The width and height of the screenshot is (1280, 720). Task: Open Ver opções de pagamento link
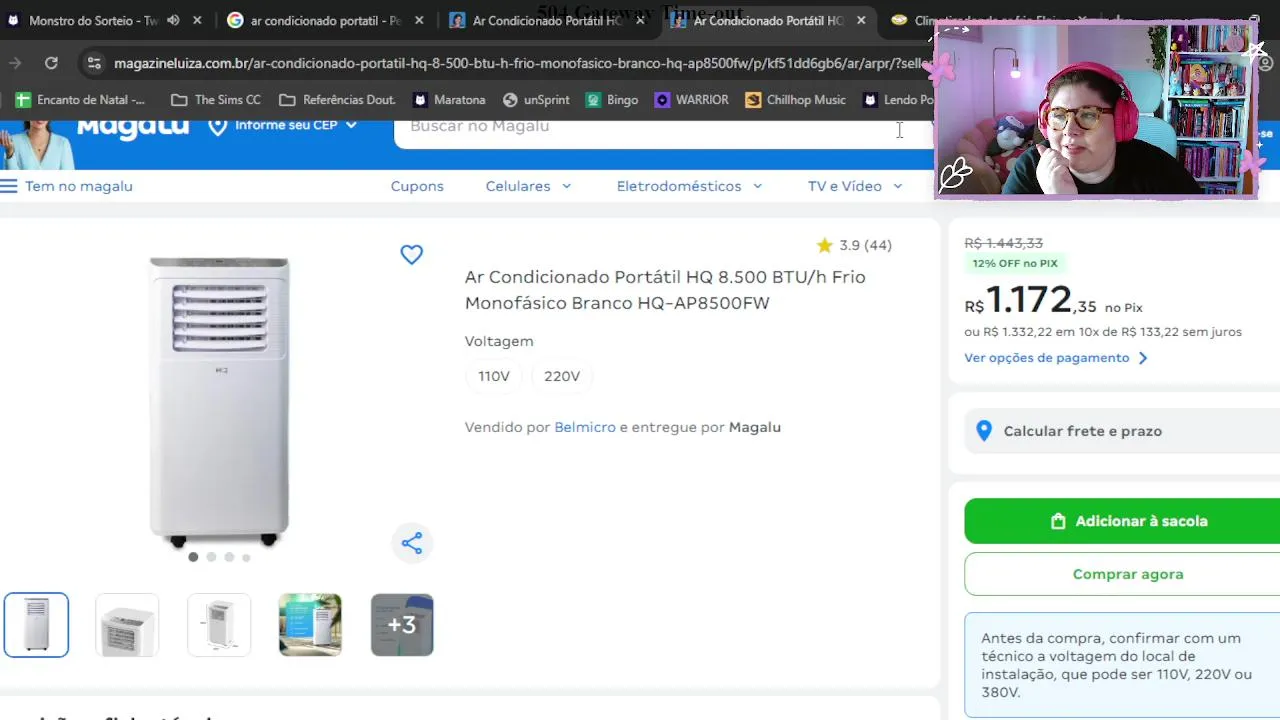(x=1055, y=358)
